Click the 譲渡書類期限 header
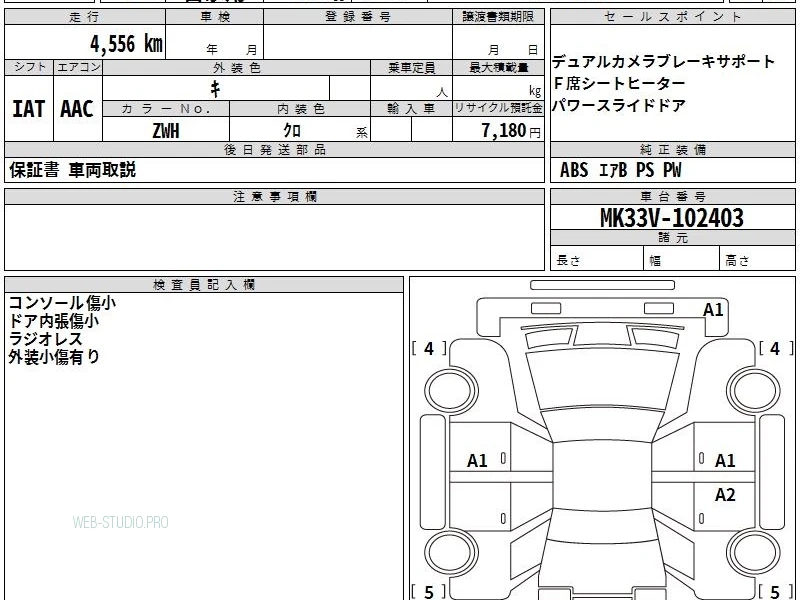Viewport: 800px width, 600px height. (x=498, y=17)
